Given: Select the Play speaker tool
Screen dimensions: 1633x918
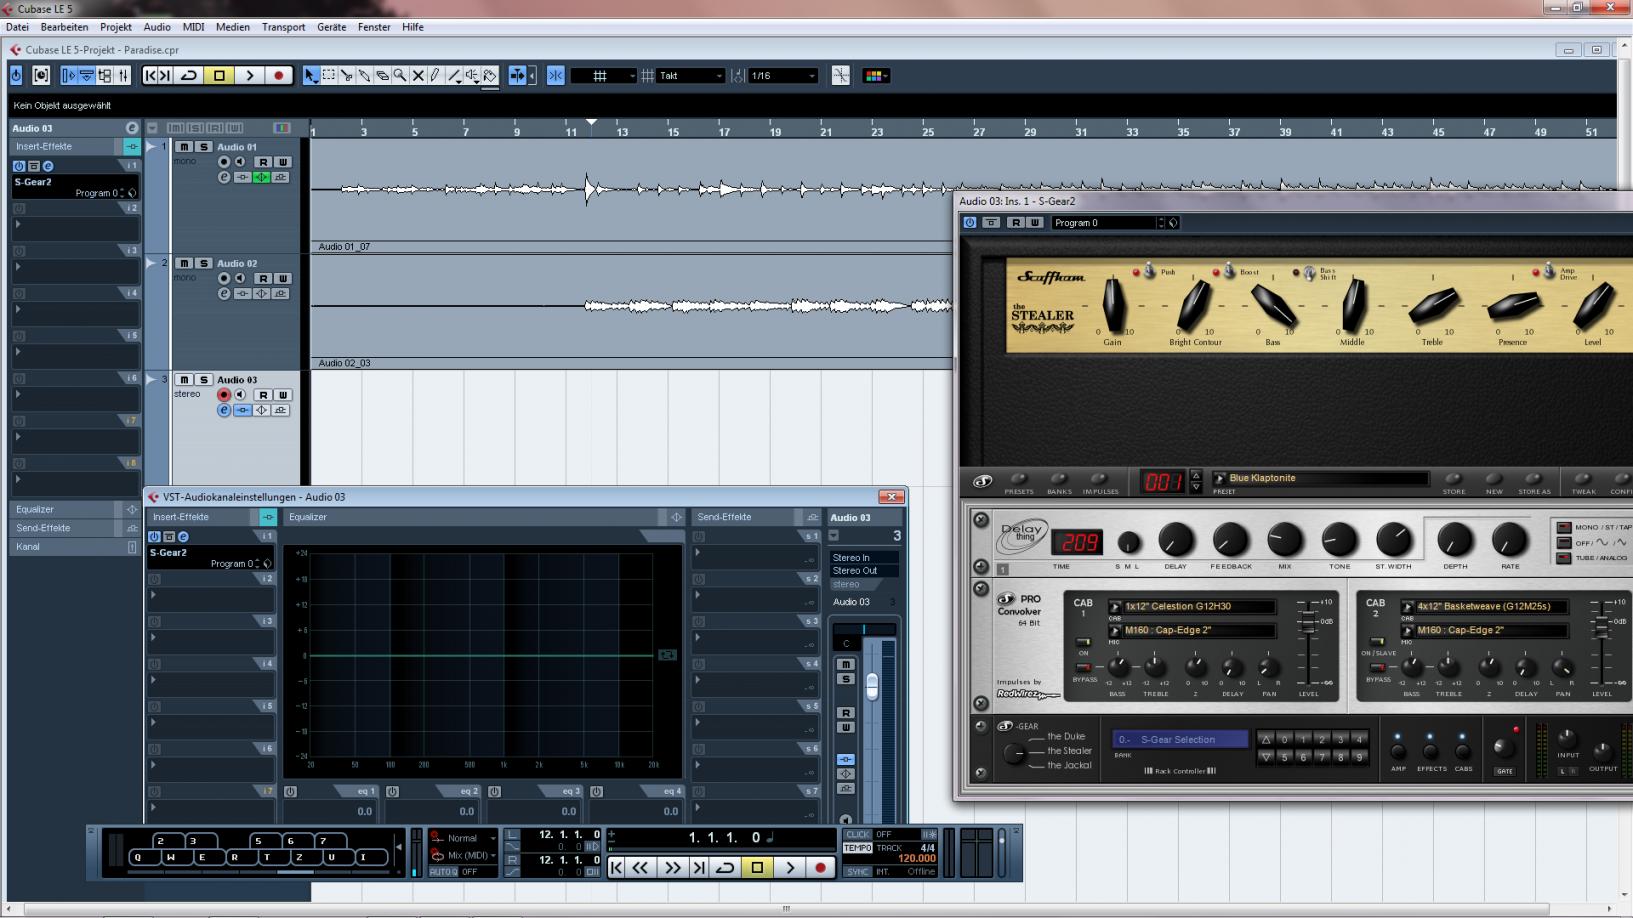Looking at the screenshot, I should pyautogui.click(x=472, y=76).
